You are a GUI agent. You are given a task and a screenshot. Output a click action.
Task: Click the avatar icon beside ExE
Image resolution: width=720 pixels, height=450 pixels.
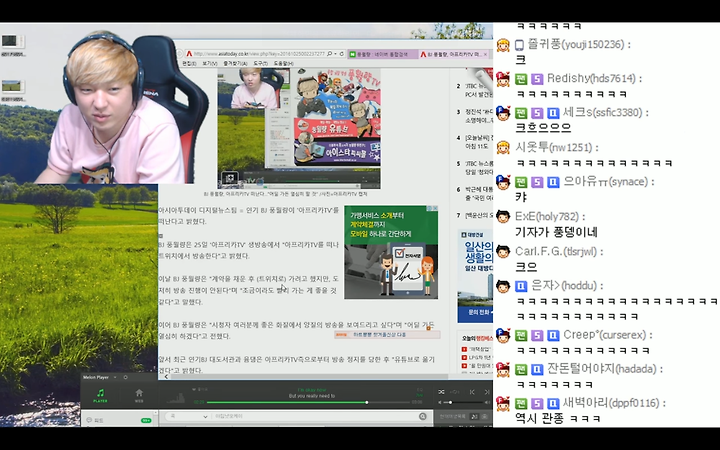tap(503, 216)
